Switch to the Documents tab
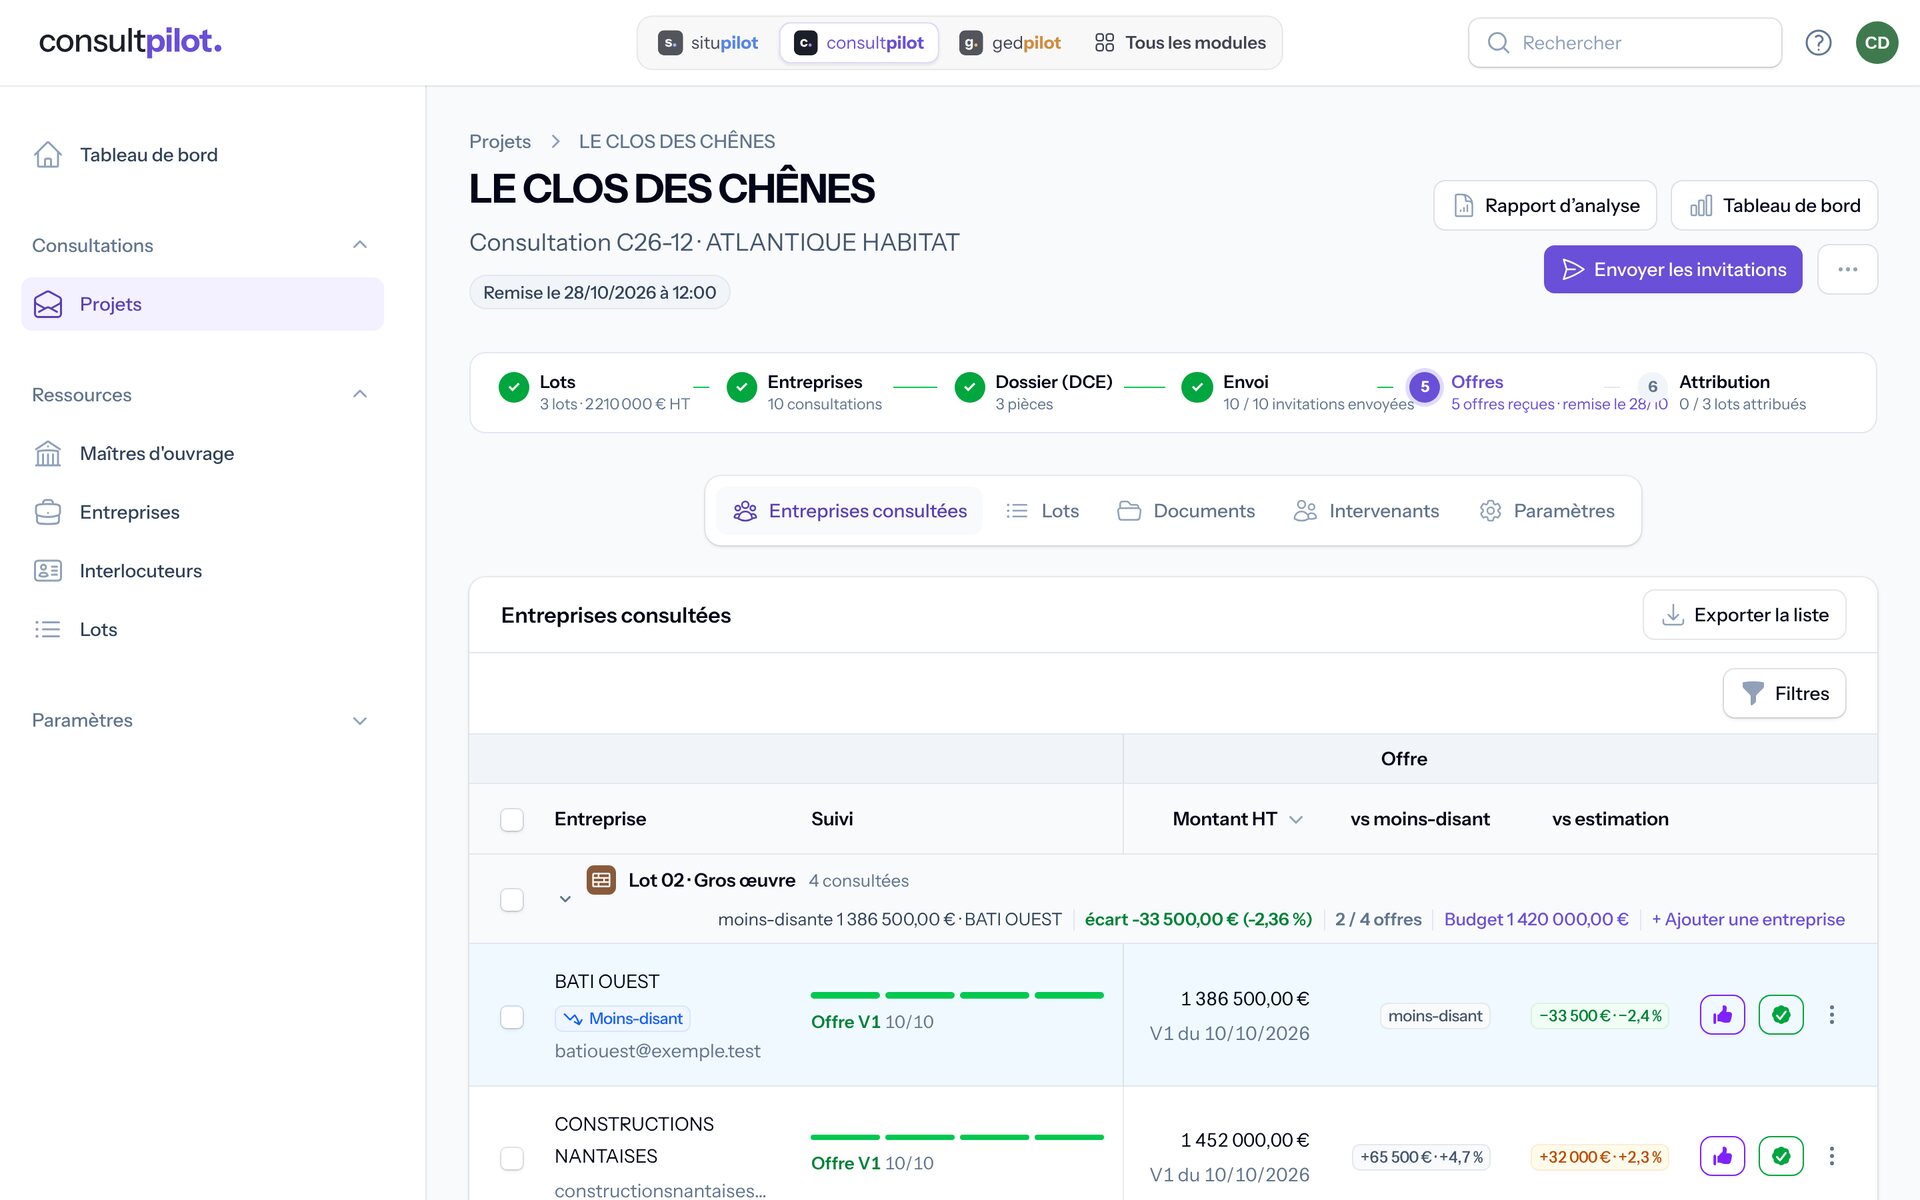This screenshot has width=1920, height=1200. (x=1186, y=511)
